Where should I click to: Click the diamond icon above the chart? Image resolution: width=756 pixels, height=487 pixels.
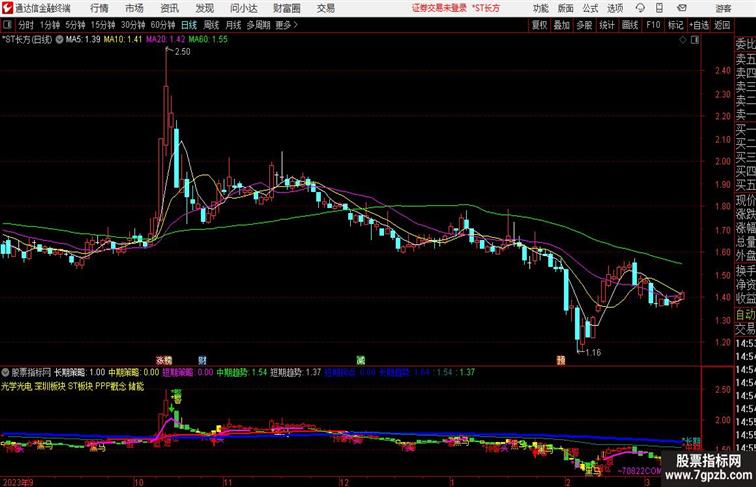[683, 41]
